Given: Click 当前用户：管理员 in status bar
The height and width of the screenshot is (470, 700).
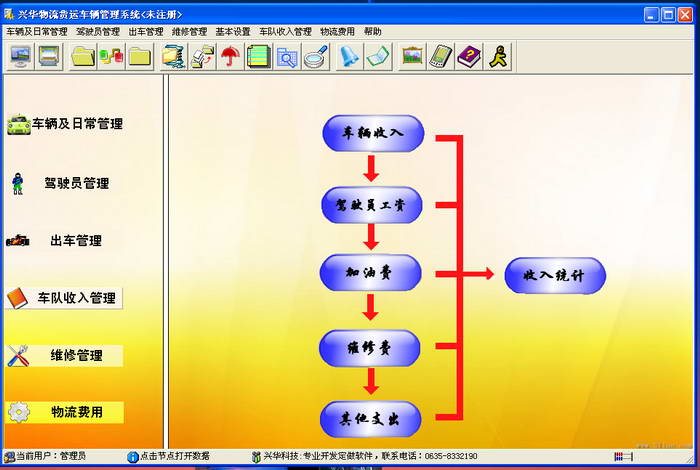Looking at the screenshot, I should pos(51,456).
